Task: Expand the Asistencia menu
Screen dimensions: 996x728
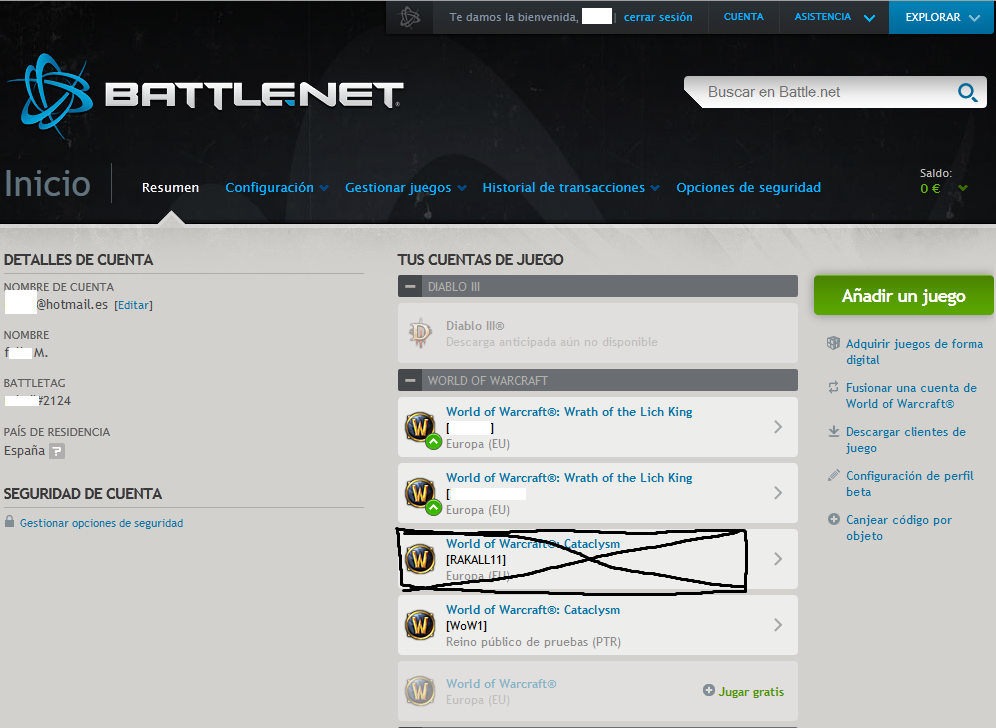Action: 835,17
